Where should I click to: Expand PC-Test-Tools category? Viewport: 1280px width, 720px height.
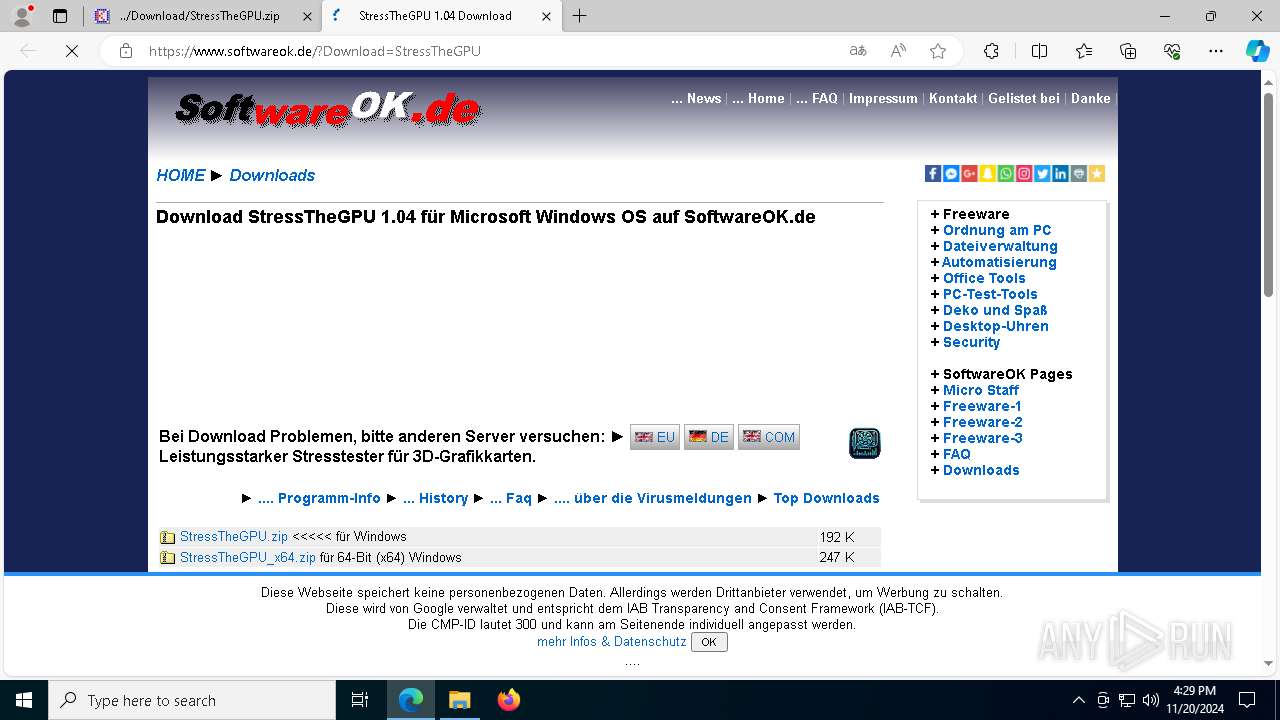(990, 294)
